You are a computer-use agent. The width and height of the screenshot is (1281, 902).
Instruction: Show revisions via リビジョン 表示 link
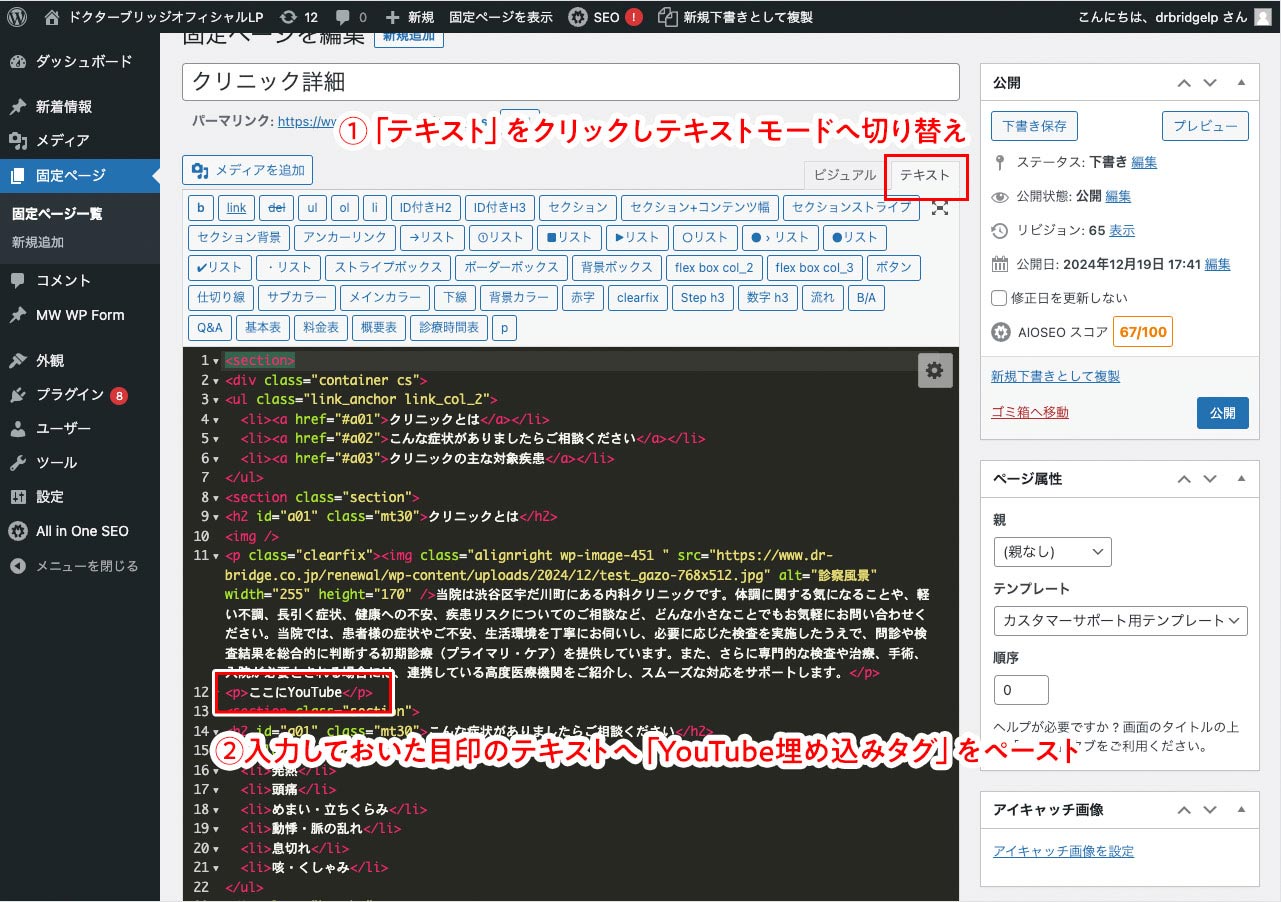click(x=1122, y=230)
